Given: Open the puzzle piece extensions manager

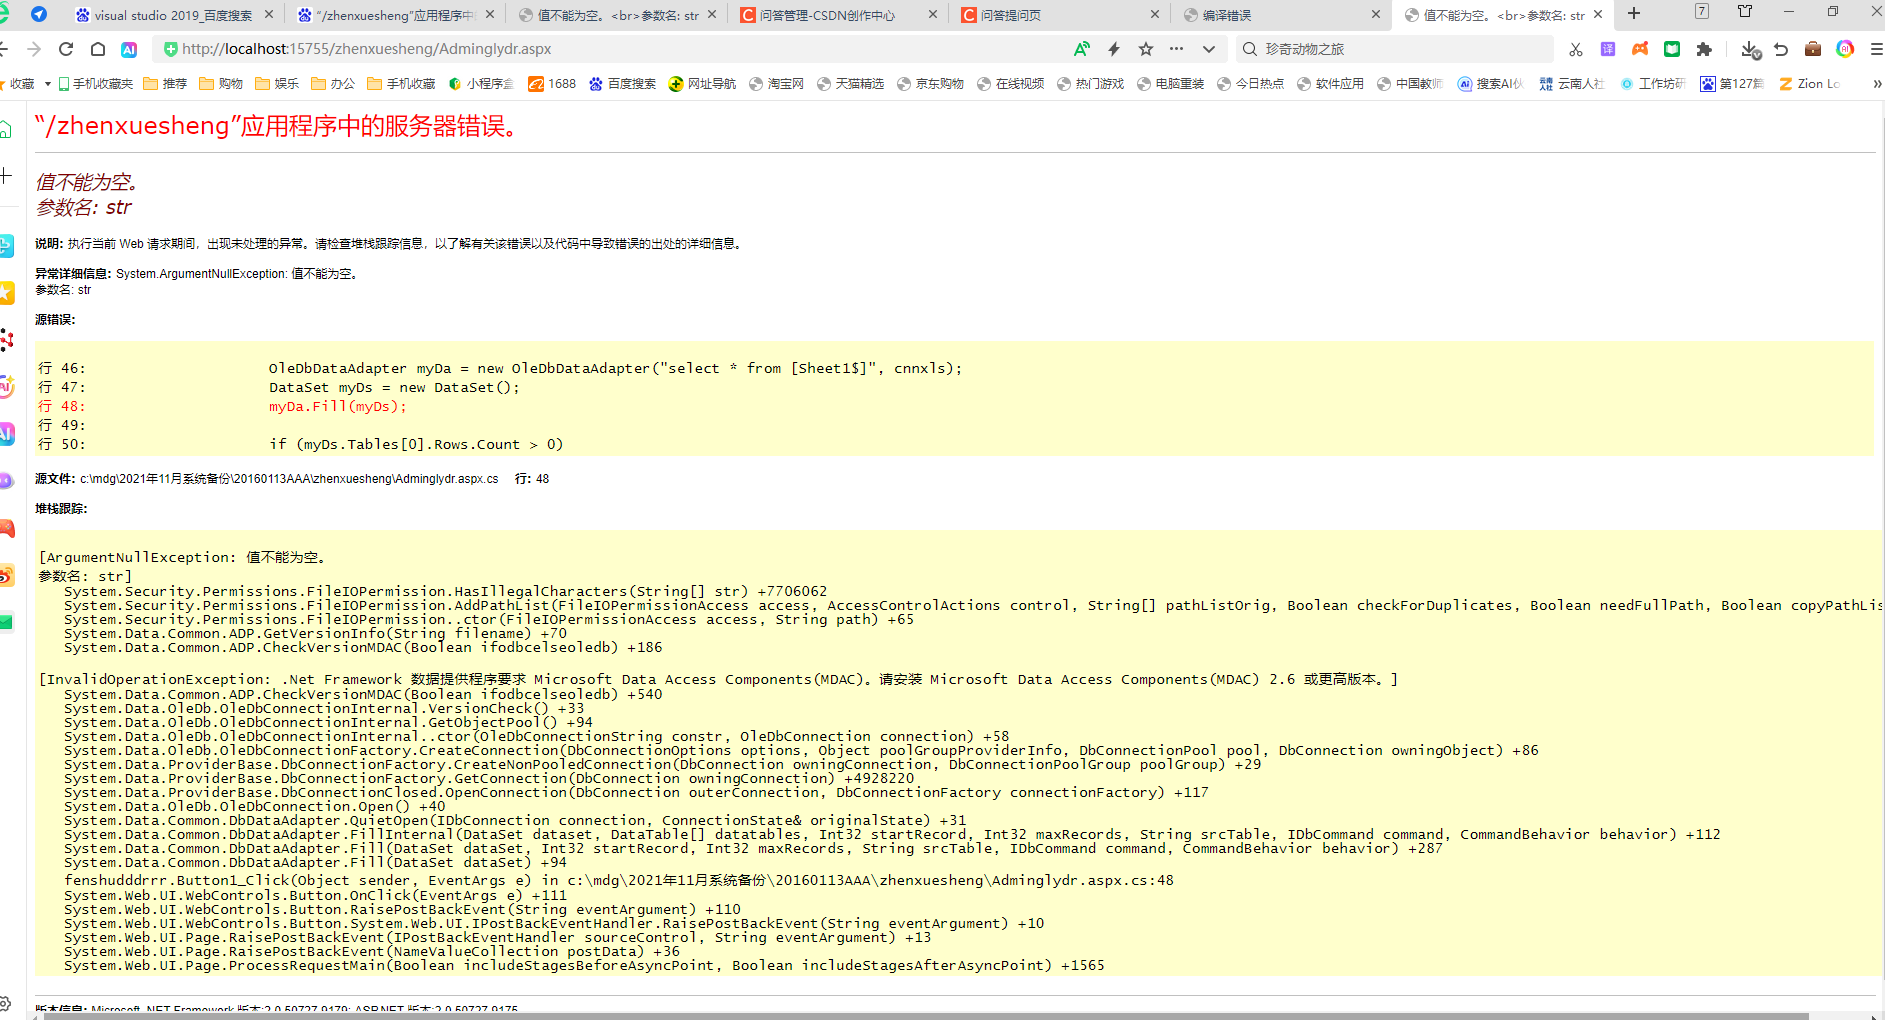Looking at the screenshot, I should pyautogui.click(x=1704, y=49).
